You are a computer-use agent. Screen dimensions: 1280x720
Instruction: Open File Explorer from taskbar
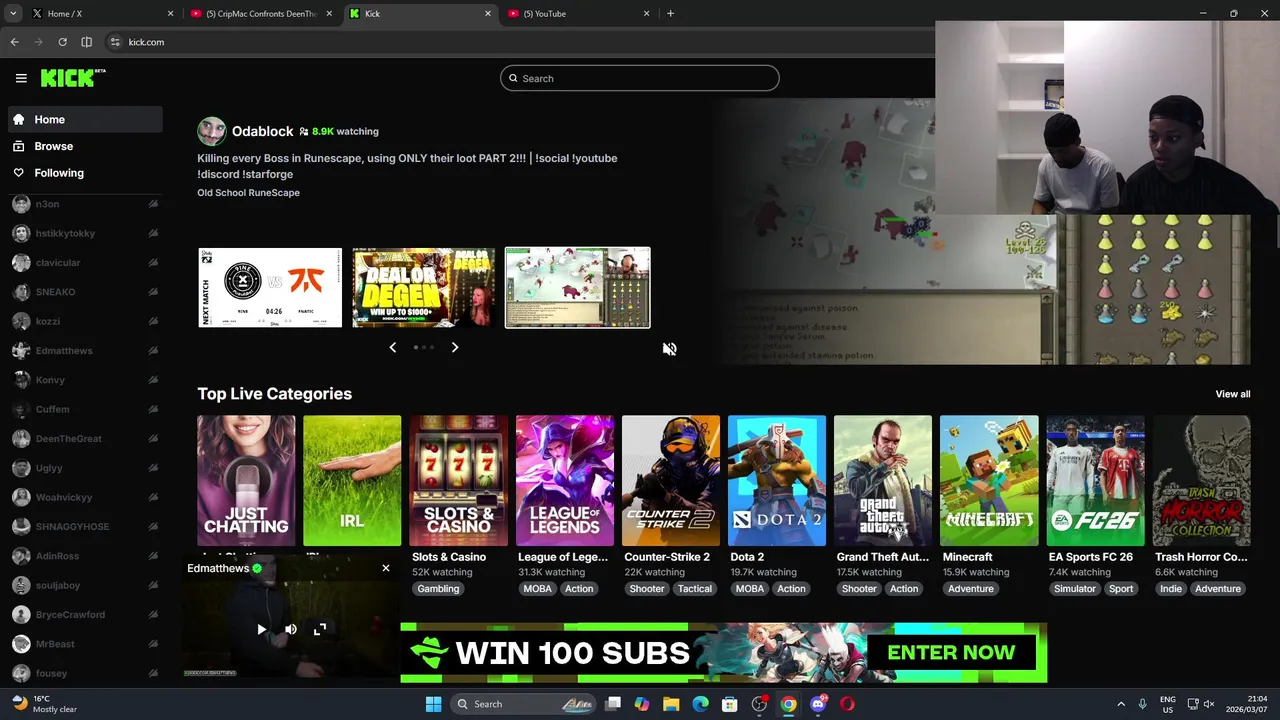pyautogui.click(x=671, y=704)
